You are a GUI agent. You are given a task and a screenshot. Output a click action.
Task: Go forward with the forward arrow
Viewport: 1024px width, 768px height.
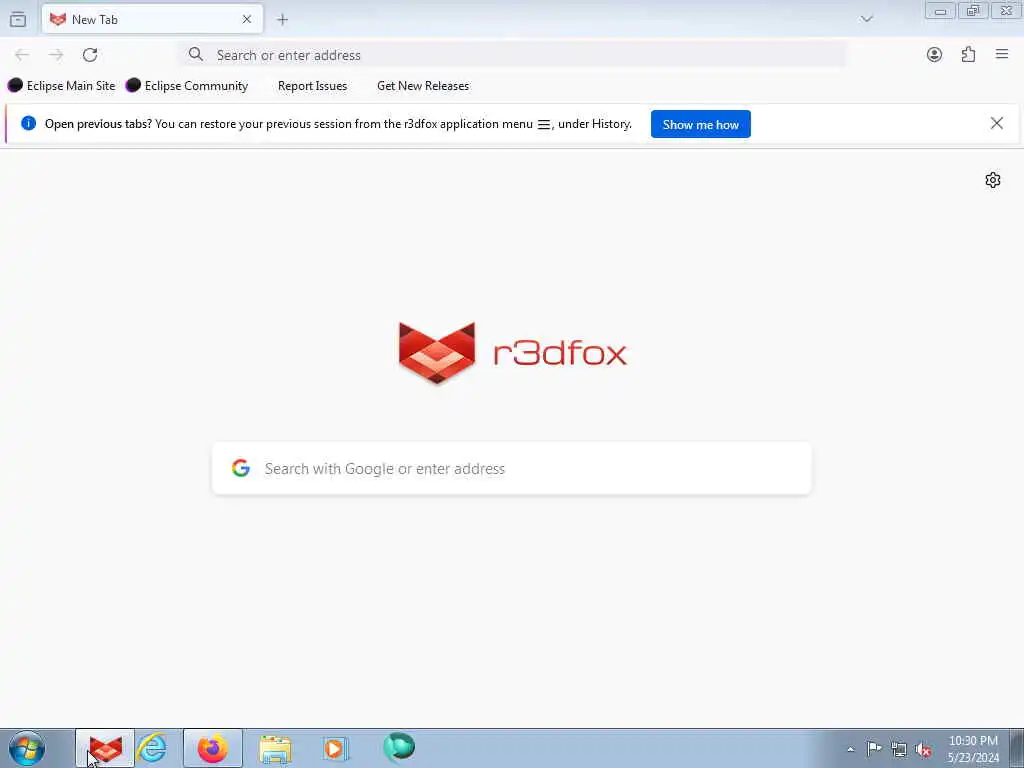click(56, 55)
